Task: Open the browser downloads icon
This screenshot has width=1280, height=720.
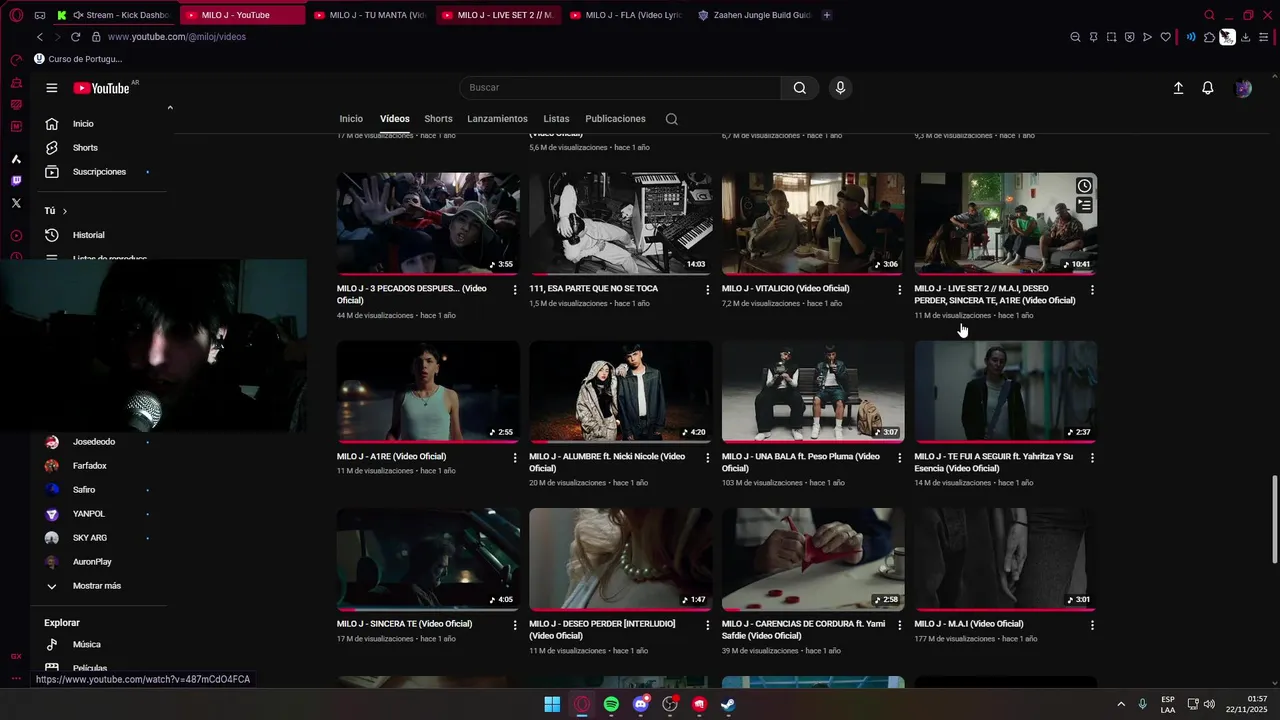Action: click(1245, 37)
